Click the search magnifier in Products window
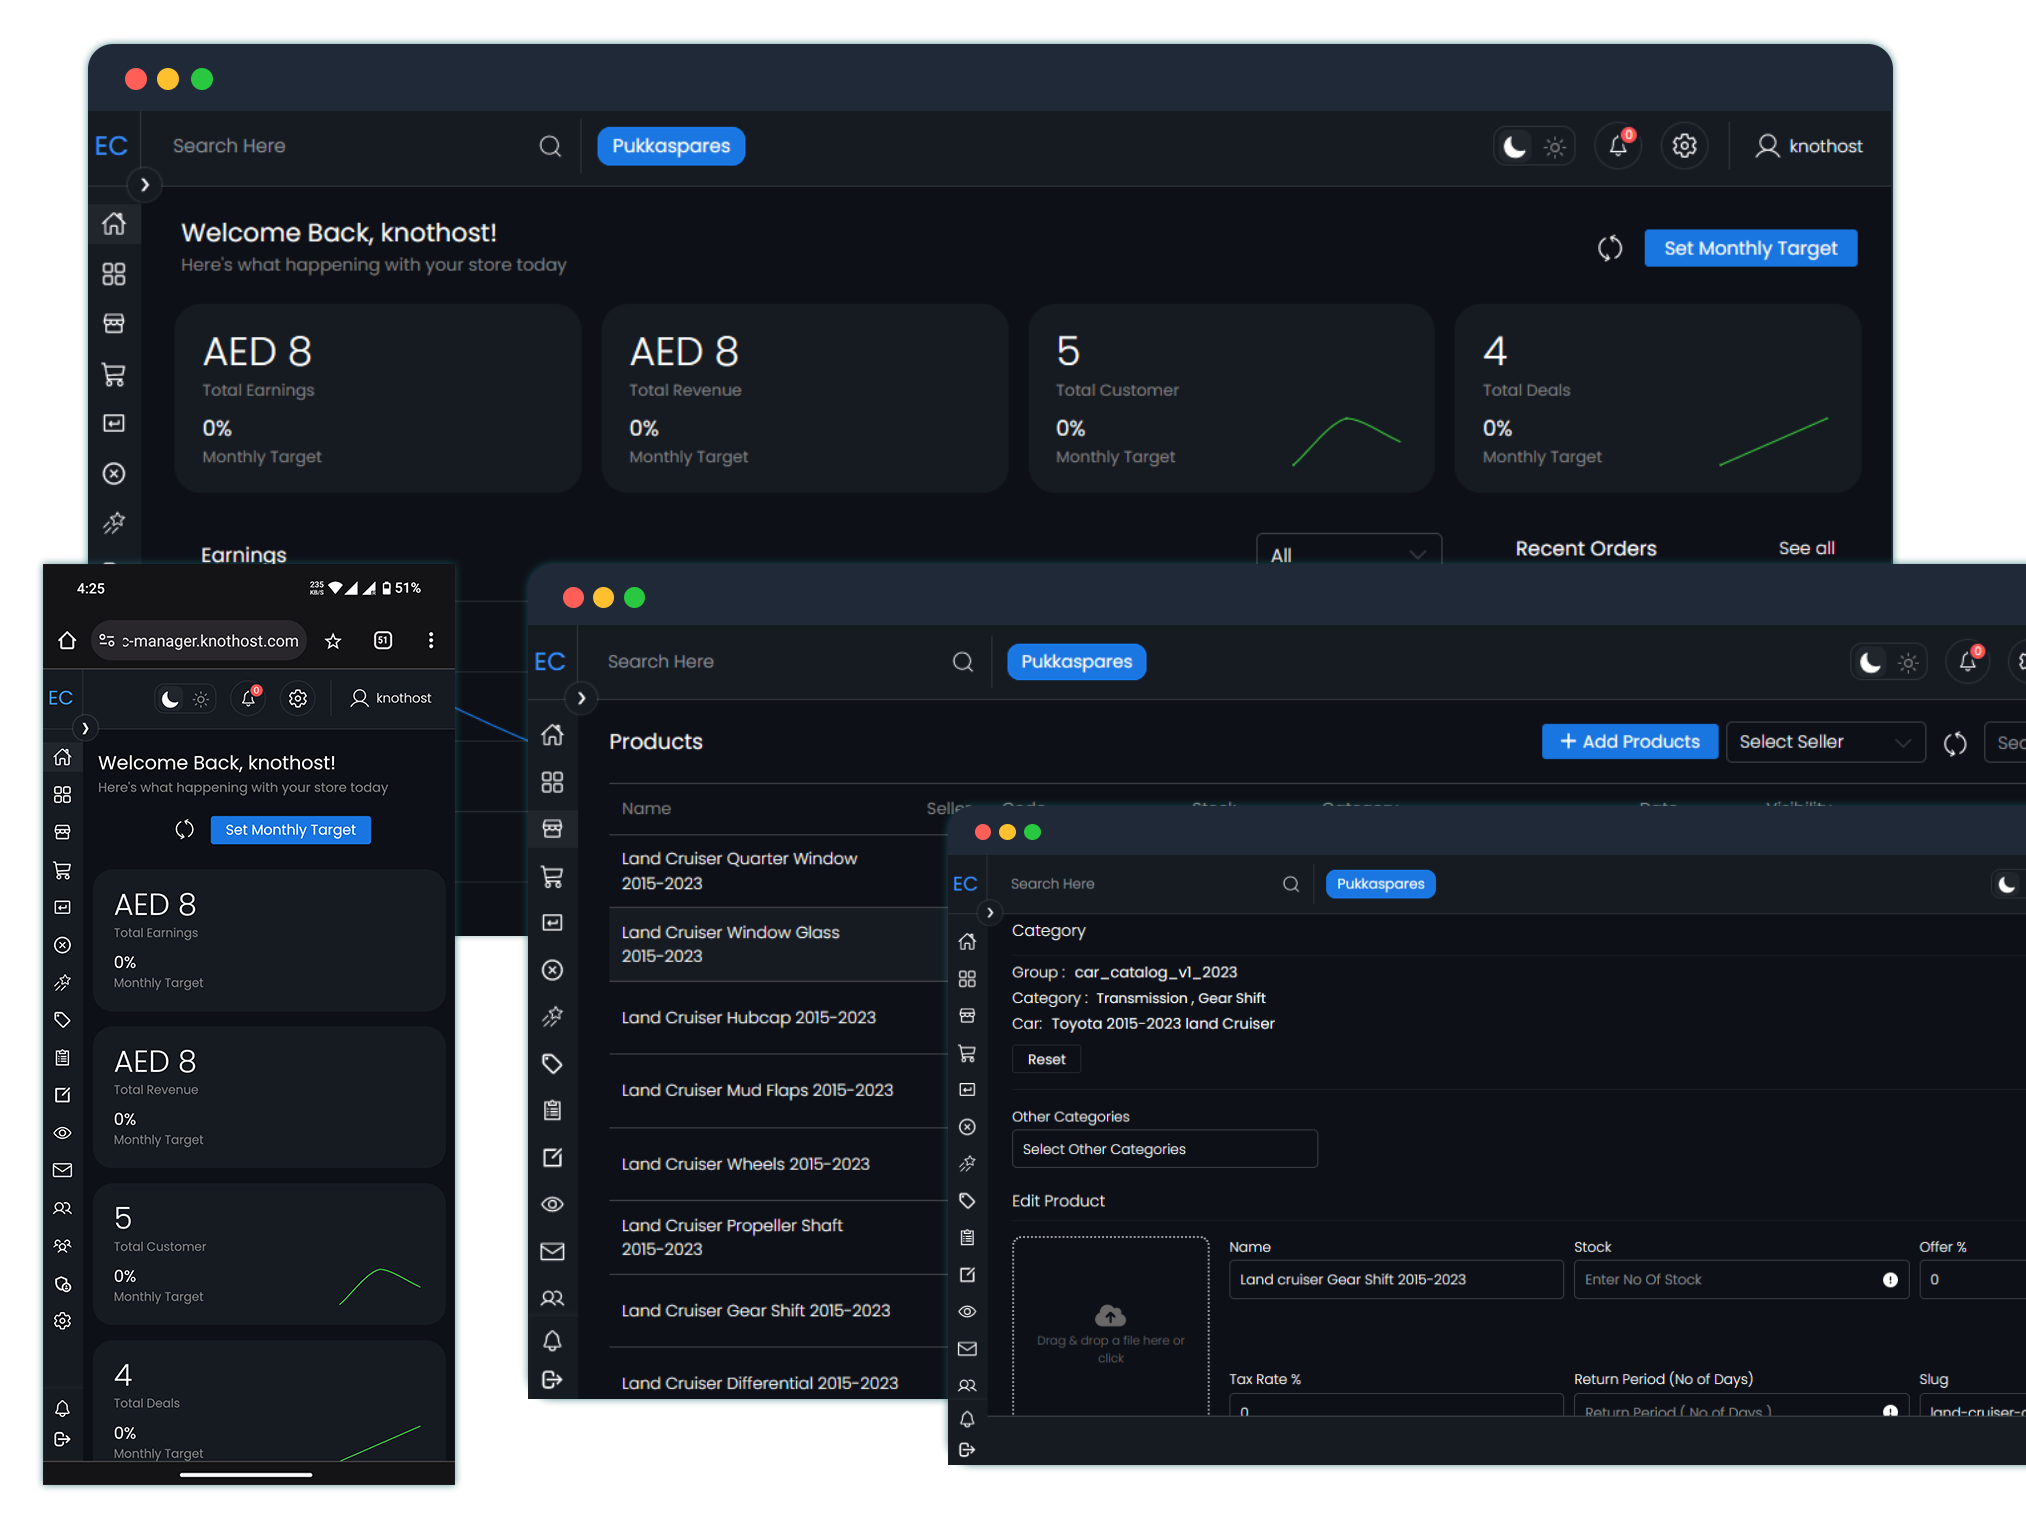 (x=963, y=662)
